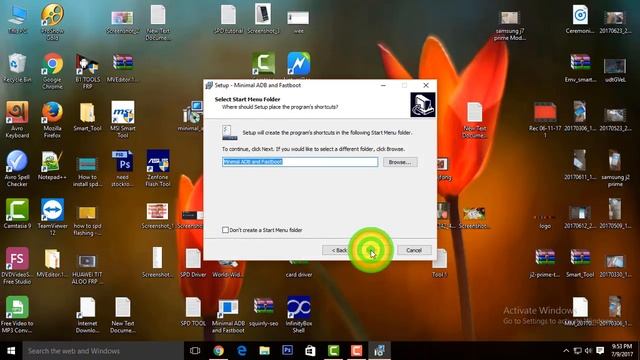Select the Avro Keyboard desktop icon
The image size is (640, 360).
17,120
